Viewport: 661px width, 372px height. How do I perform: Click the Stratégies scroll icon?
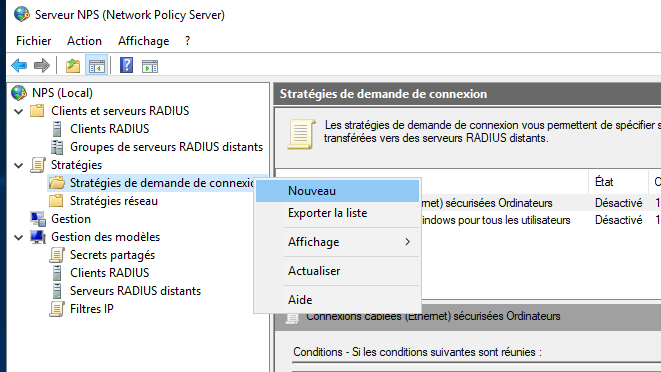pos(38,165)
